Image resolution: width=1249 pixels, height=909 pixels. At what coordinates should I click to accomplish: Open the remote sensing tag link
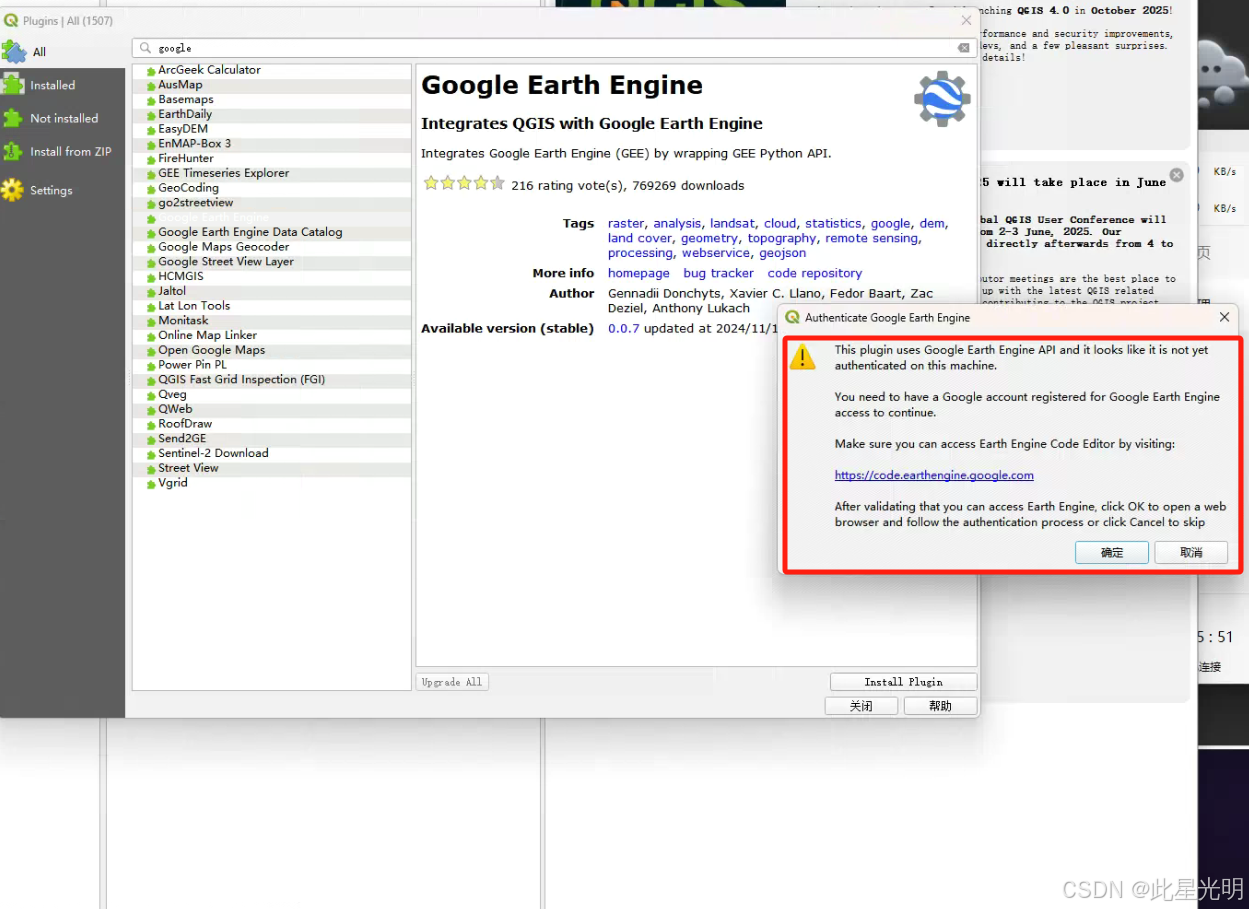point(871,238)
